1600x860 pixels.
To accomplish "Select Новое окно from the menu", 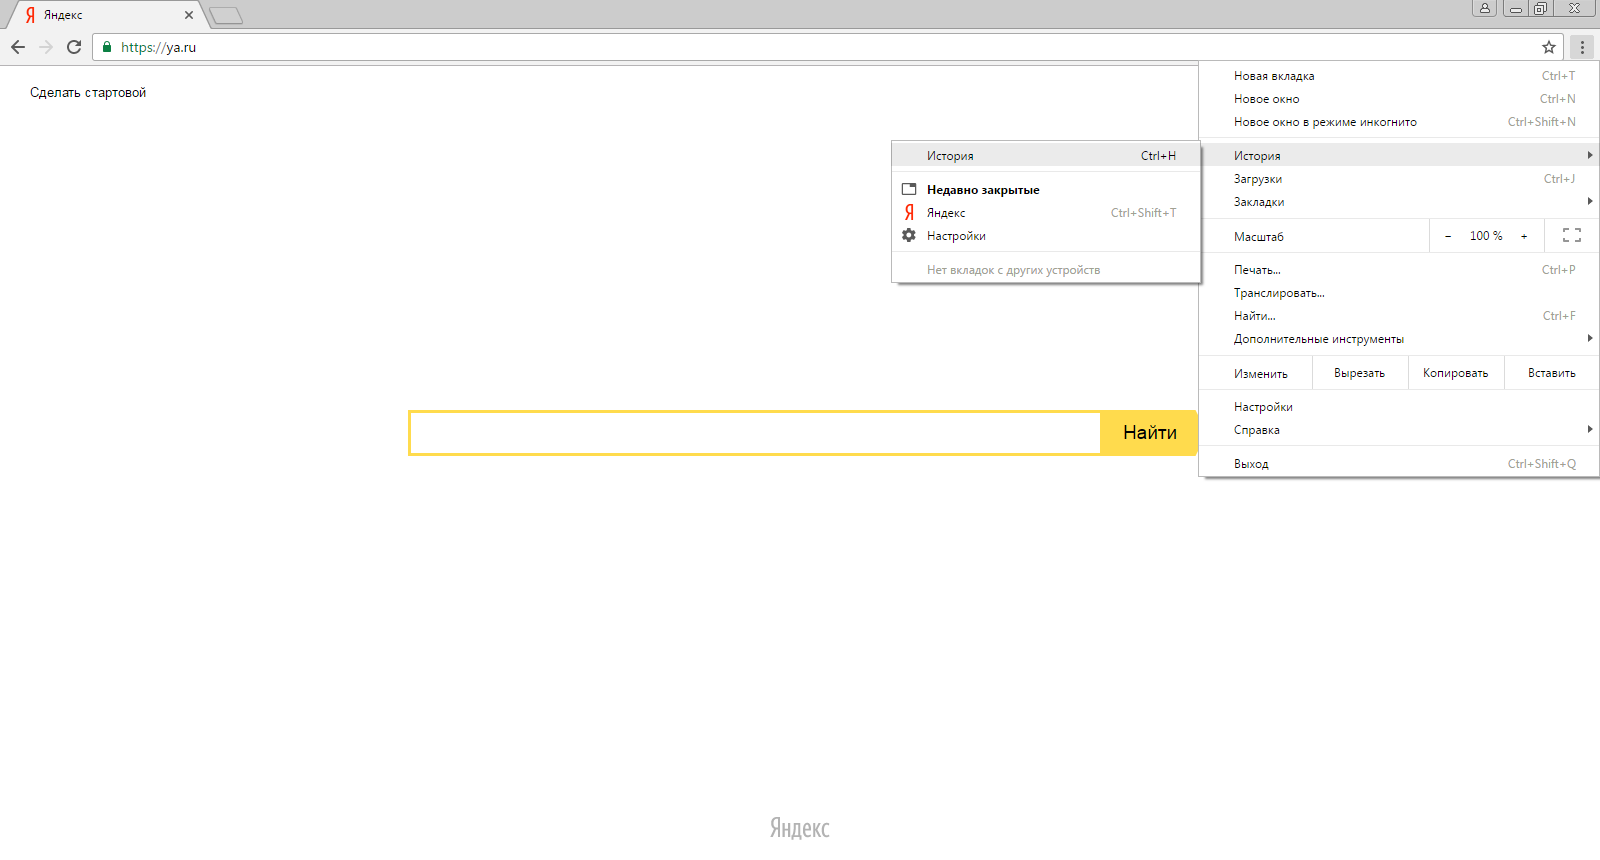I will [x=1399, y=99].
